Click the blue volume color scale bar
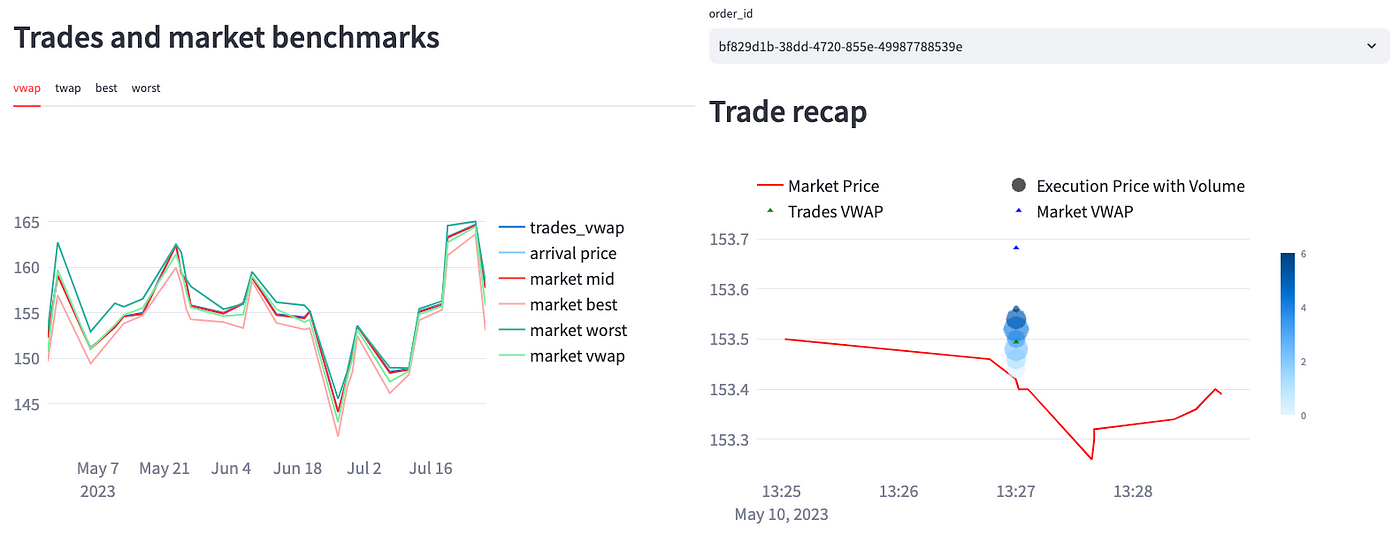Image resolution: width=1400 pixels, height=535 pixels. click(x=1288, y=334)
